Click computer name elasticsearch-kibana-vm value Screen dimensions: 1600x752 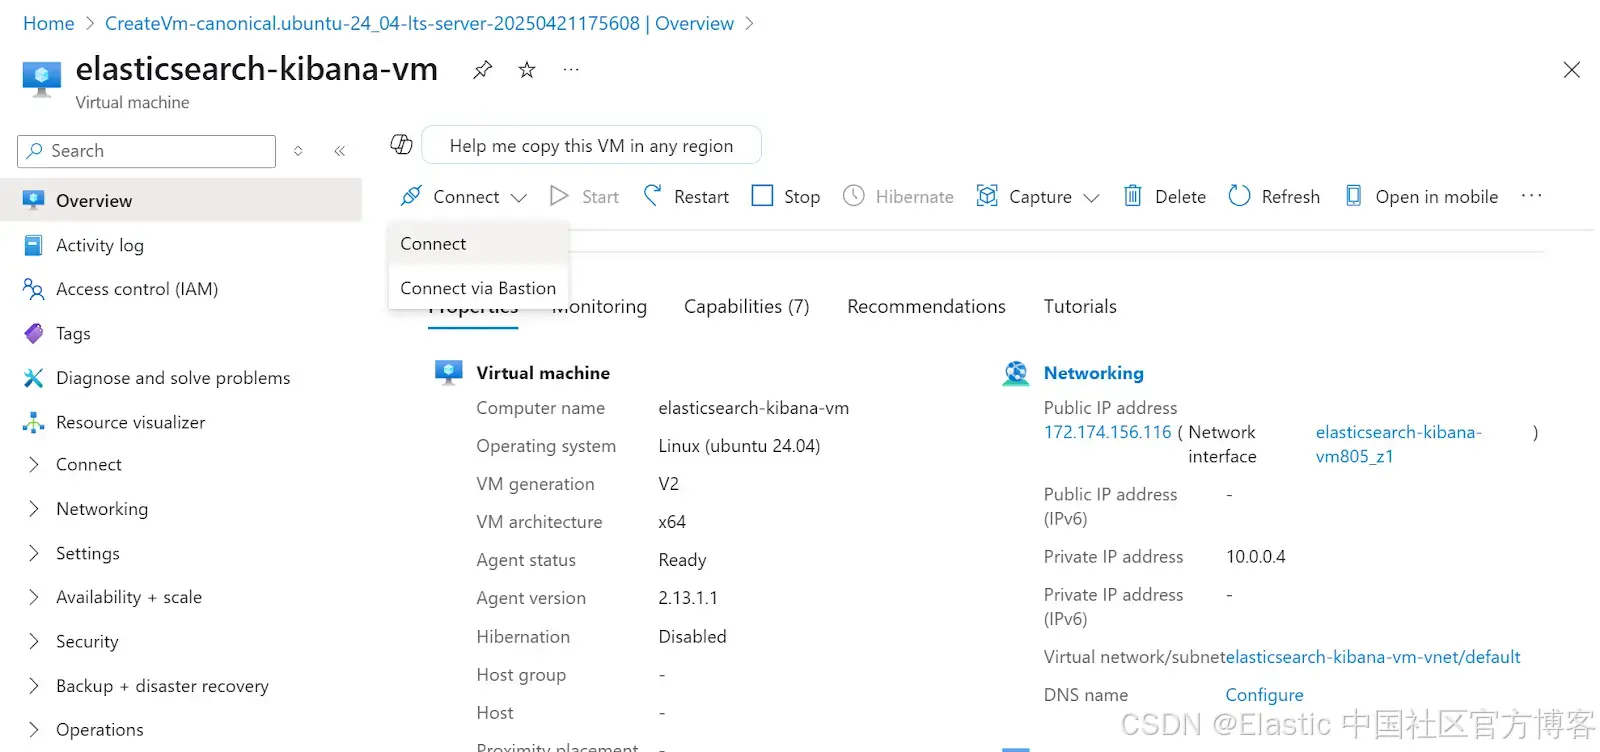(753, 408)
